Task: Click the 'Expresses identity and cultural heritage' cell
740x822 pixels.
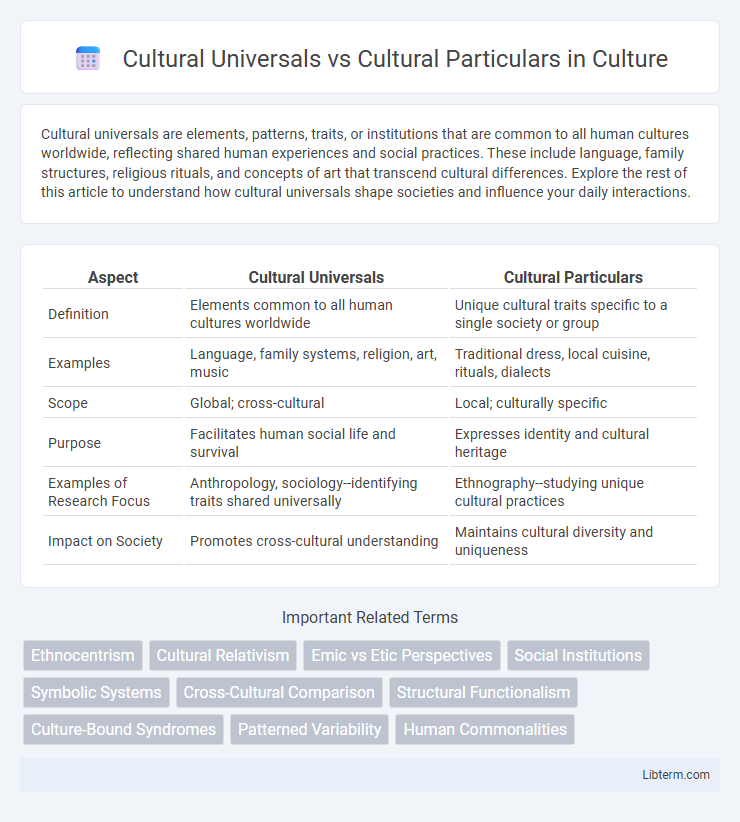Action: (573, 443)
